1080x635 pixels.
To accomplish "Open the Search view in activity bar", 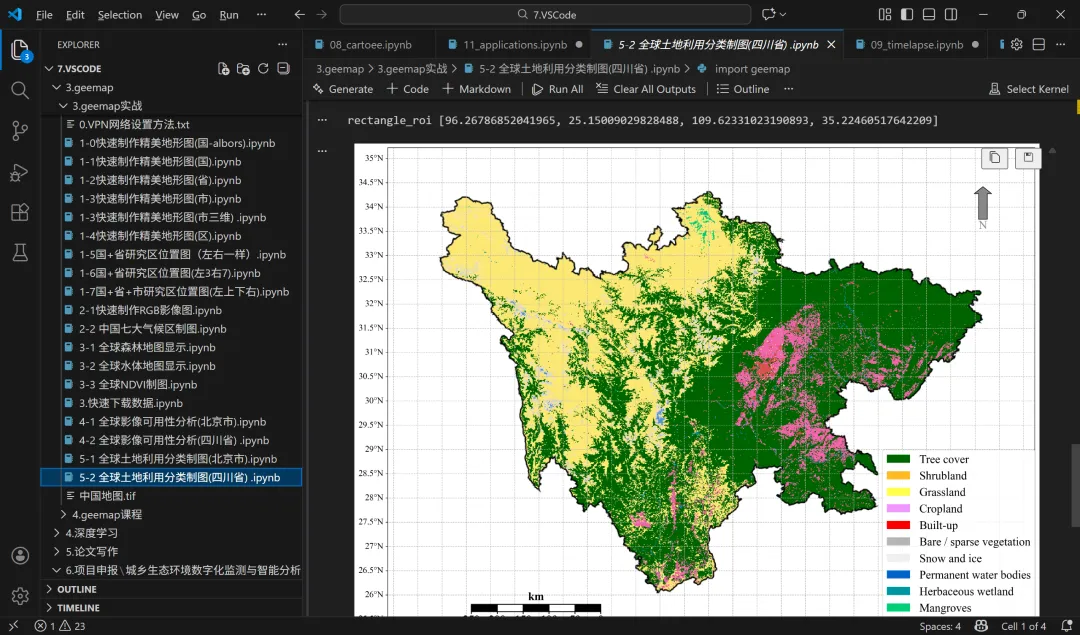I will click(20, 90).
